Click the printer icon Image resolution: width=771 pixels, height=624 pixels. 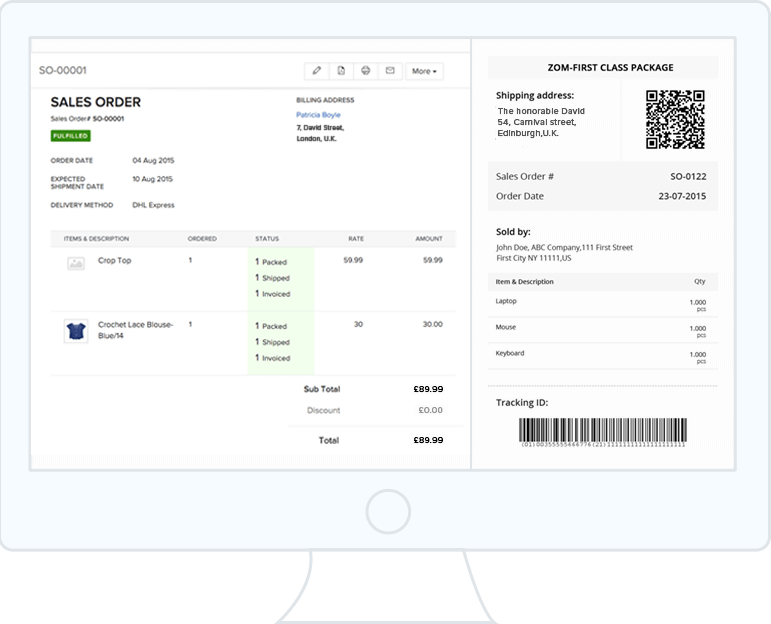coord(365,71)
